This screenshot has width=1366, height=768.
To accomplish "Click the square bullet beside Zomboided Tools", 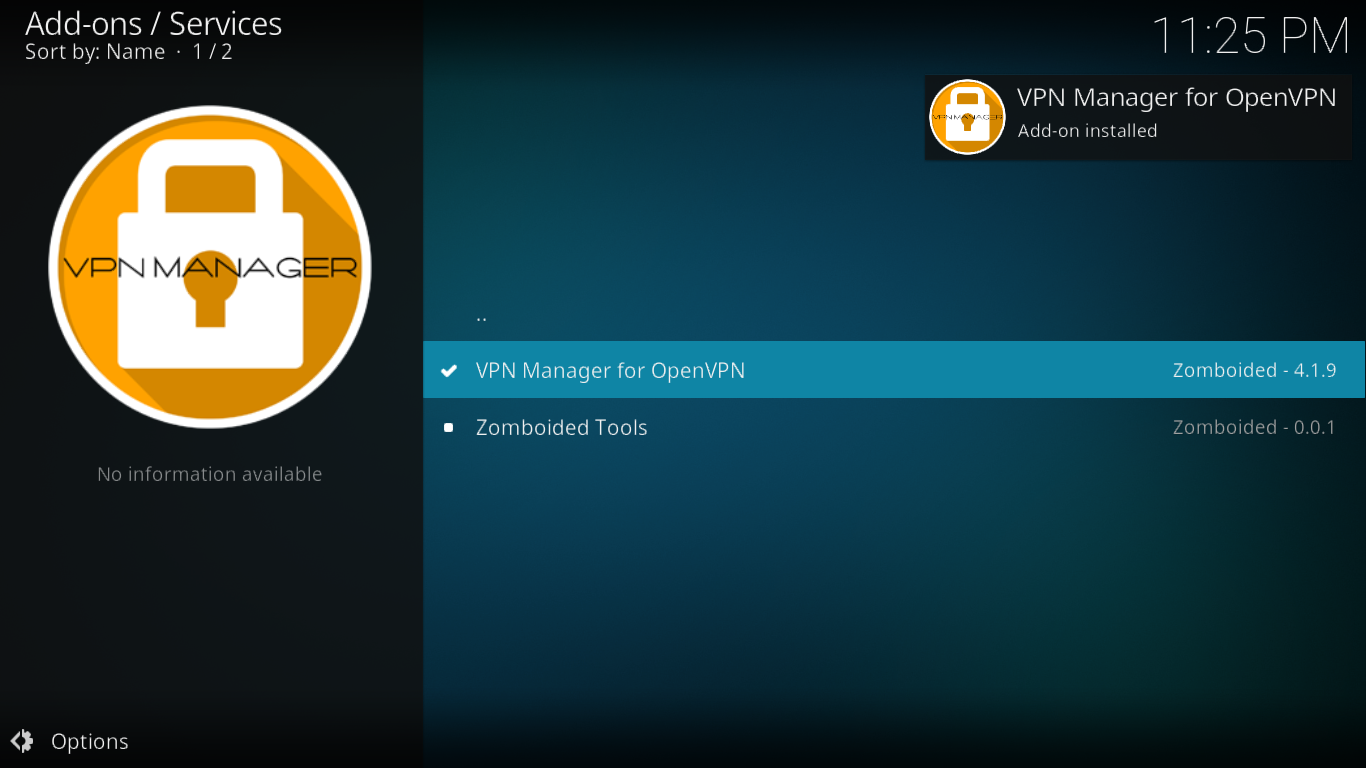I will tap(449, 428).
